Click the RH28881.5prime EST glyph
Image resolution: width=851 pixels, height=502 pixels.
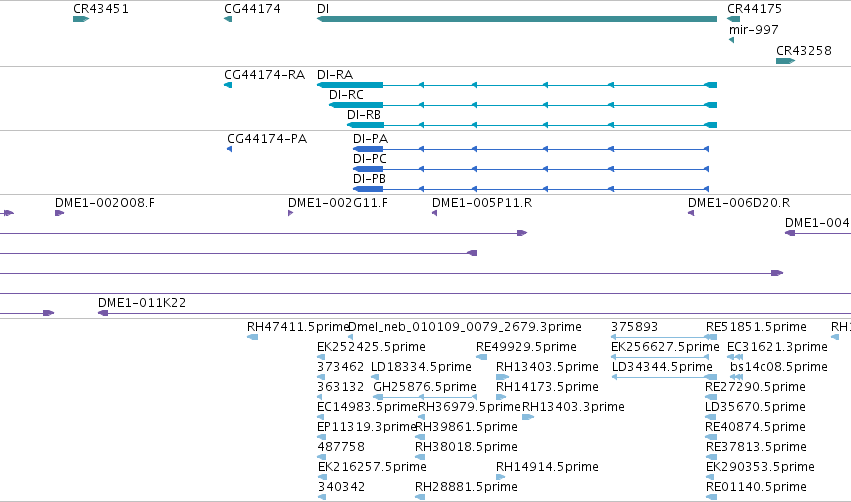420,497
